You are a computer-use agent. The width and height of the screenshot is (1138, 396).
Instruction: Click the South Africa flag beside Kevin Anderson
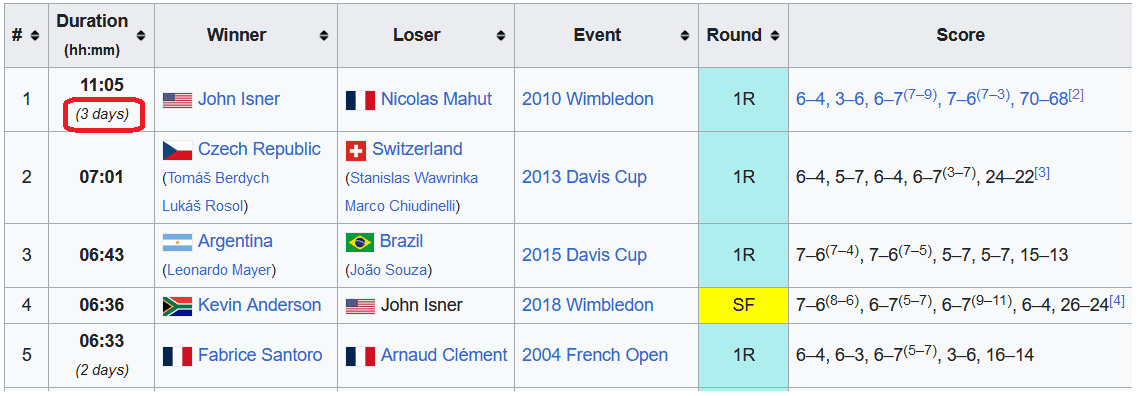point(177,306)
